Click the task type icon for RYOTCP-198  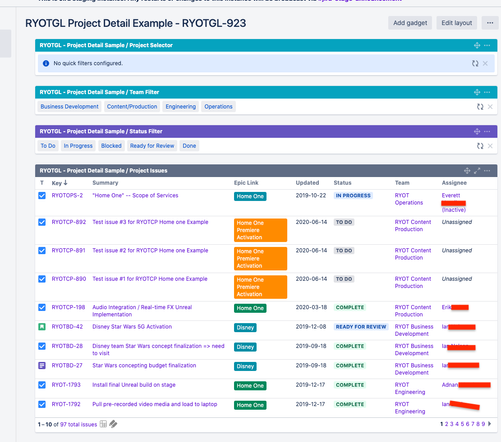click(x=42, y=307)
